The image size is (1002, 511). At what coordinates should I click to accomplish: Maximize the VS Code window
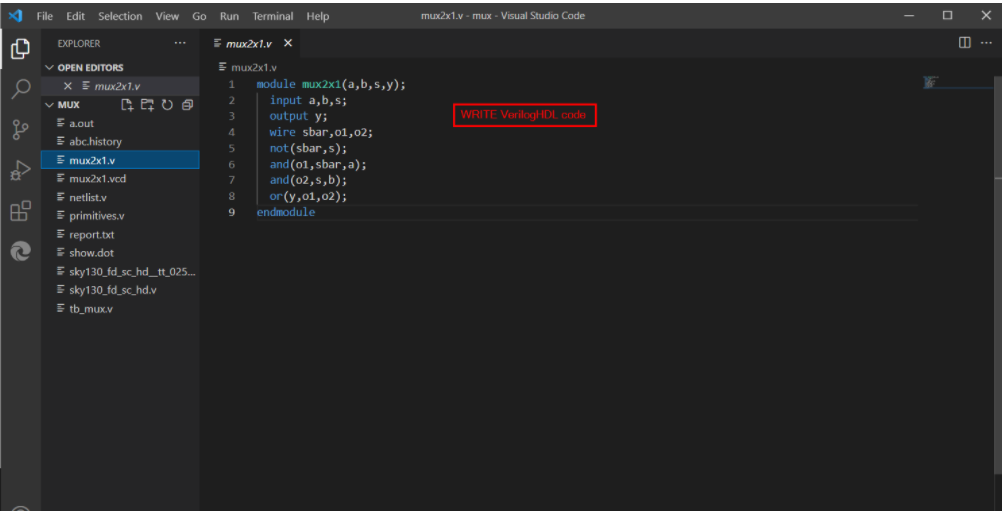pyautogui.click(x=948, y=15)
